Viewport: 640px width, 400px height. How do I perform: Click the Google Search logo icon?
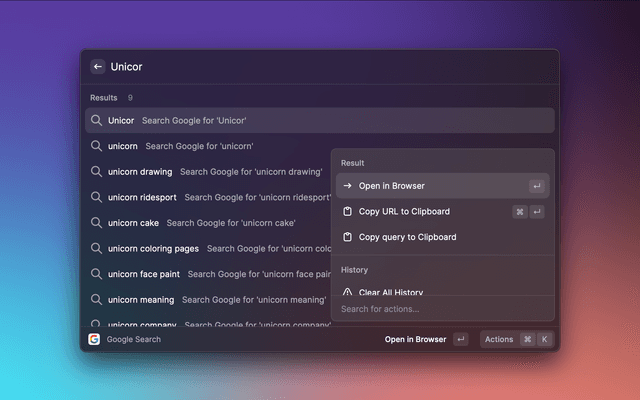point(94,339)
